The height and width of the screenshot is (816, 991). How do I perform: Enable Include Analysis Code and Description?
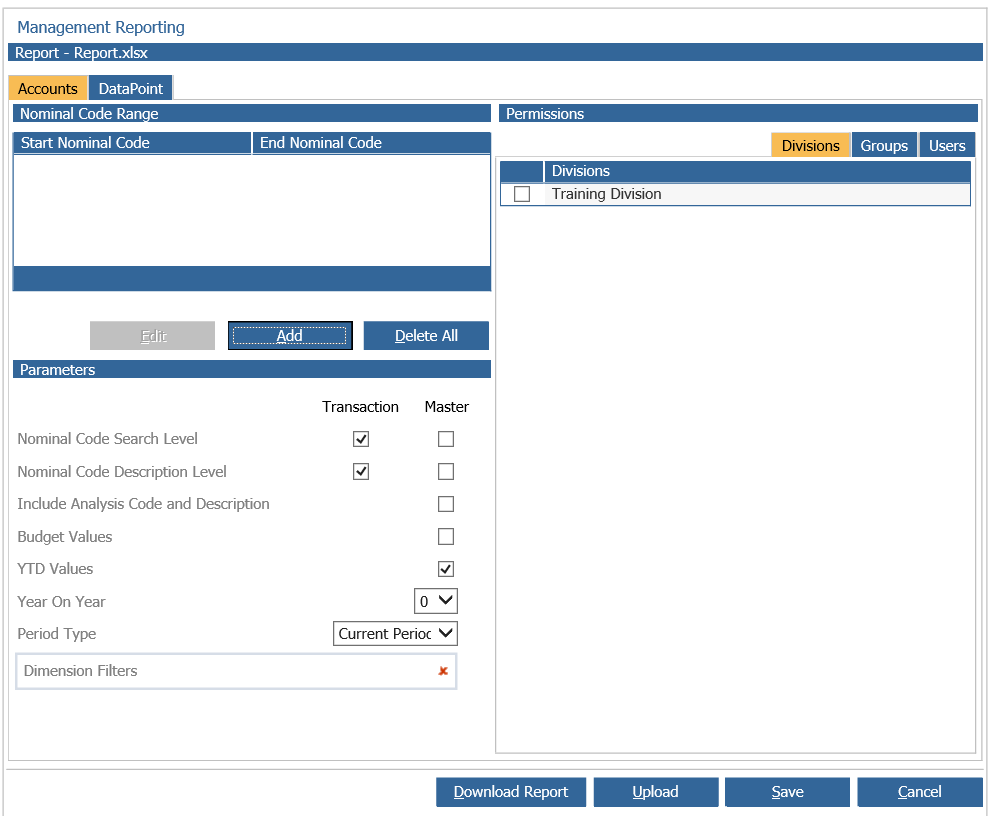click(446, 503)
